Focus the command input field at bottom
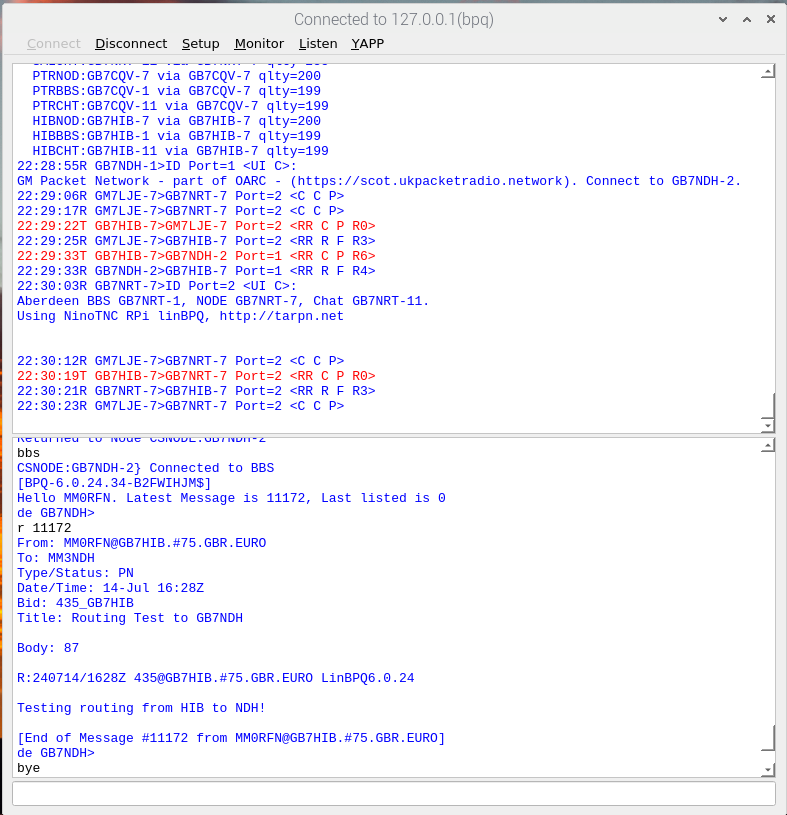Image resolution: width=787 pixels, height=815 pixels. click(x=393, y=793)
